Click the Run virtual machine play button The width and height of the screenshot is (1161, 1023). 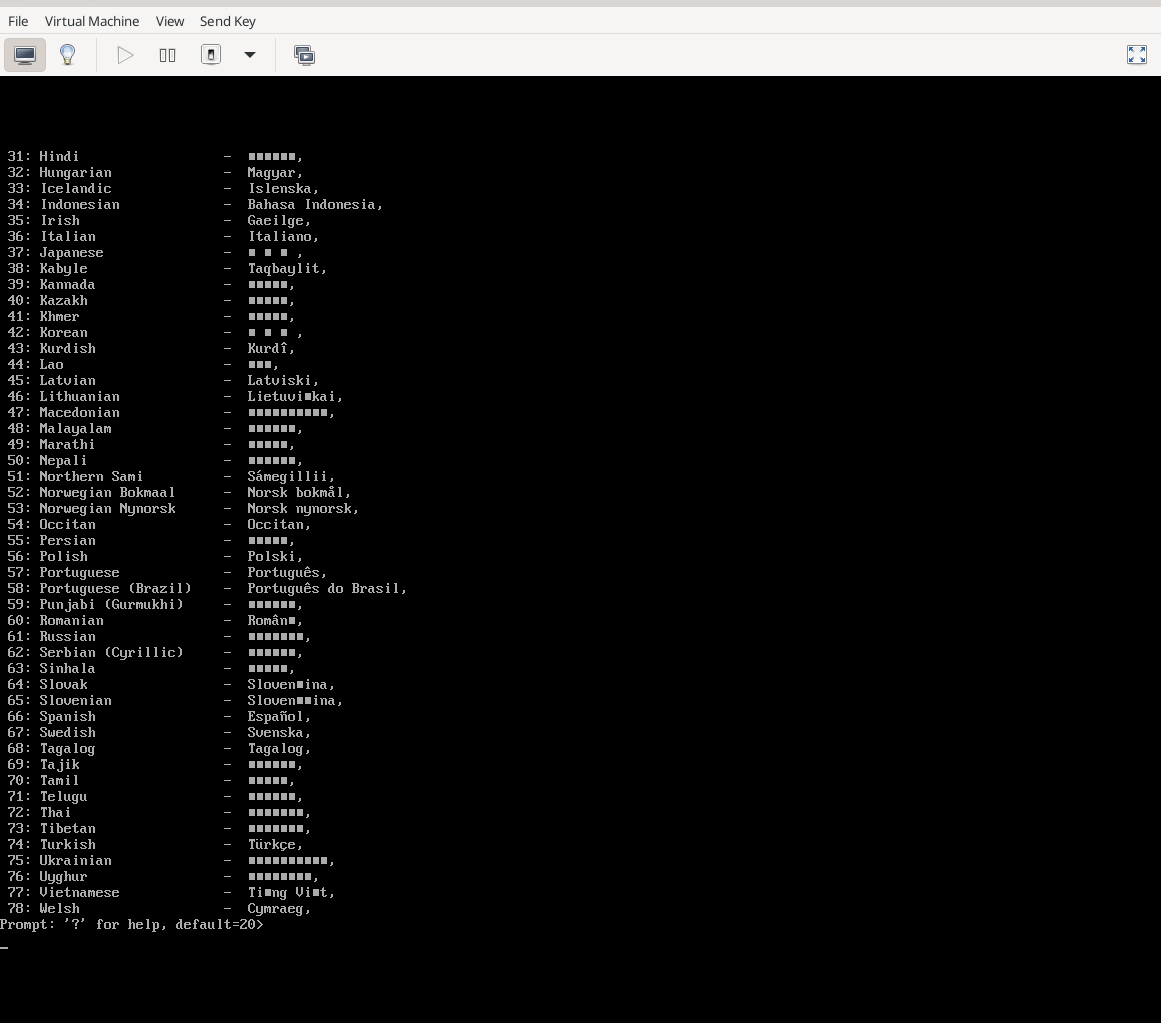(x=125, y=55)
